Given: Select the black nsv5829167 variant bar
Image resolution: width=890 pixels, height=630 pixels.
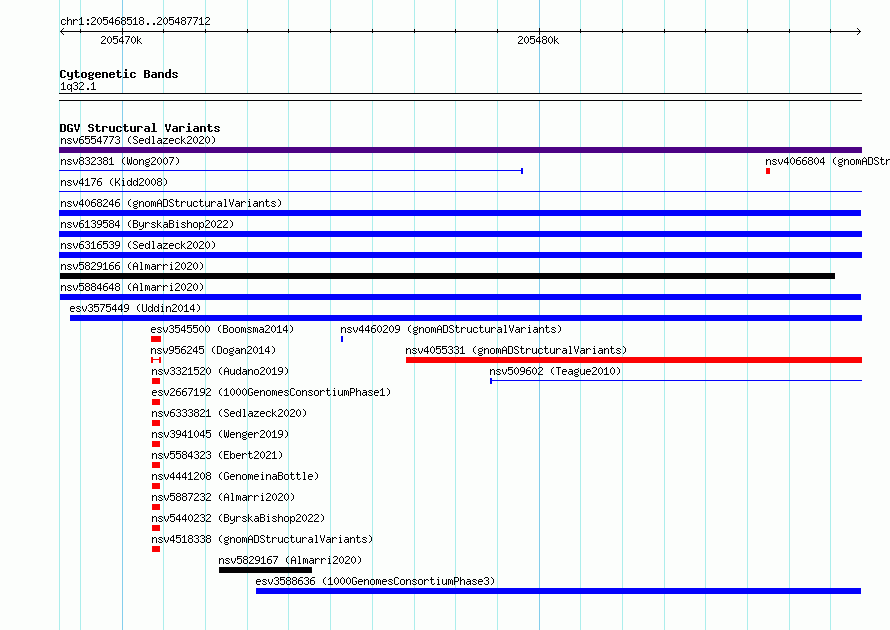Looking at the screenshot, I should pos(266,570).
